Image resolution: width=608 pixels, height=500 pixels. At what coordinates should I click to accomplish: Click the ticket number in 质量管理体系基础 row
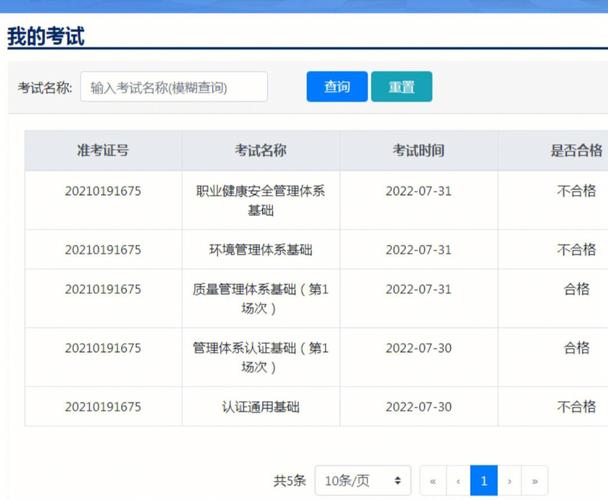(x=103, y=289)
